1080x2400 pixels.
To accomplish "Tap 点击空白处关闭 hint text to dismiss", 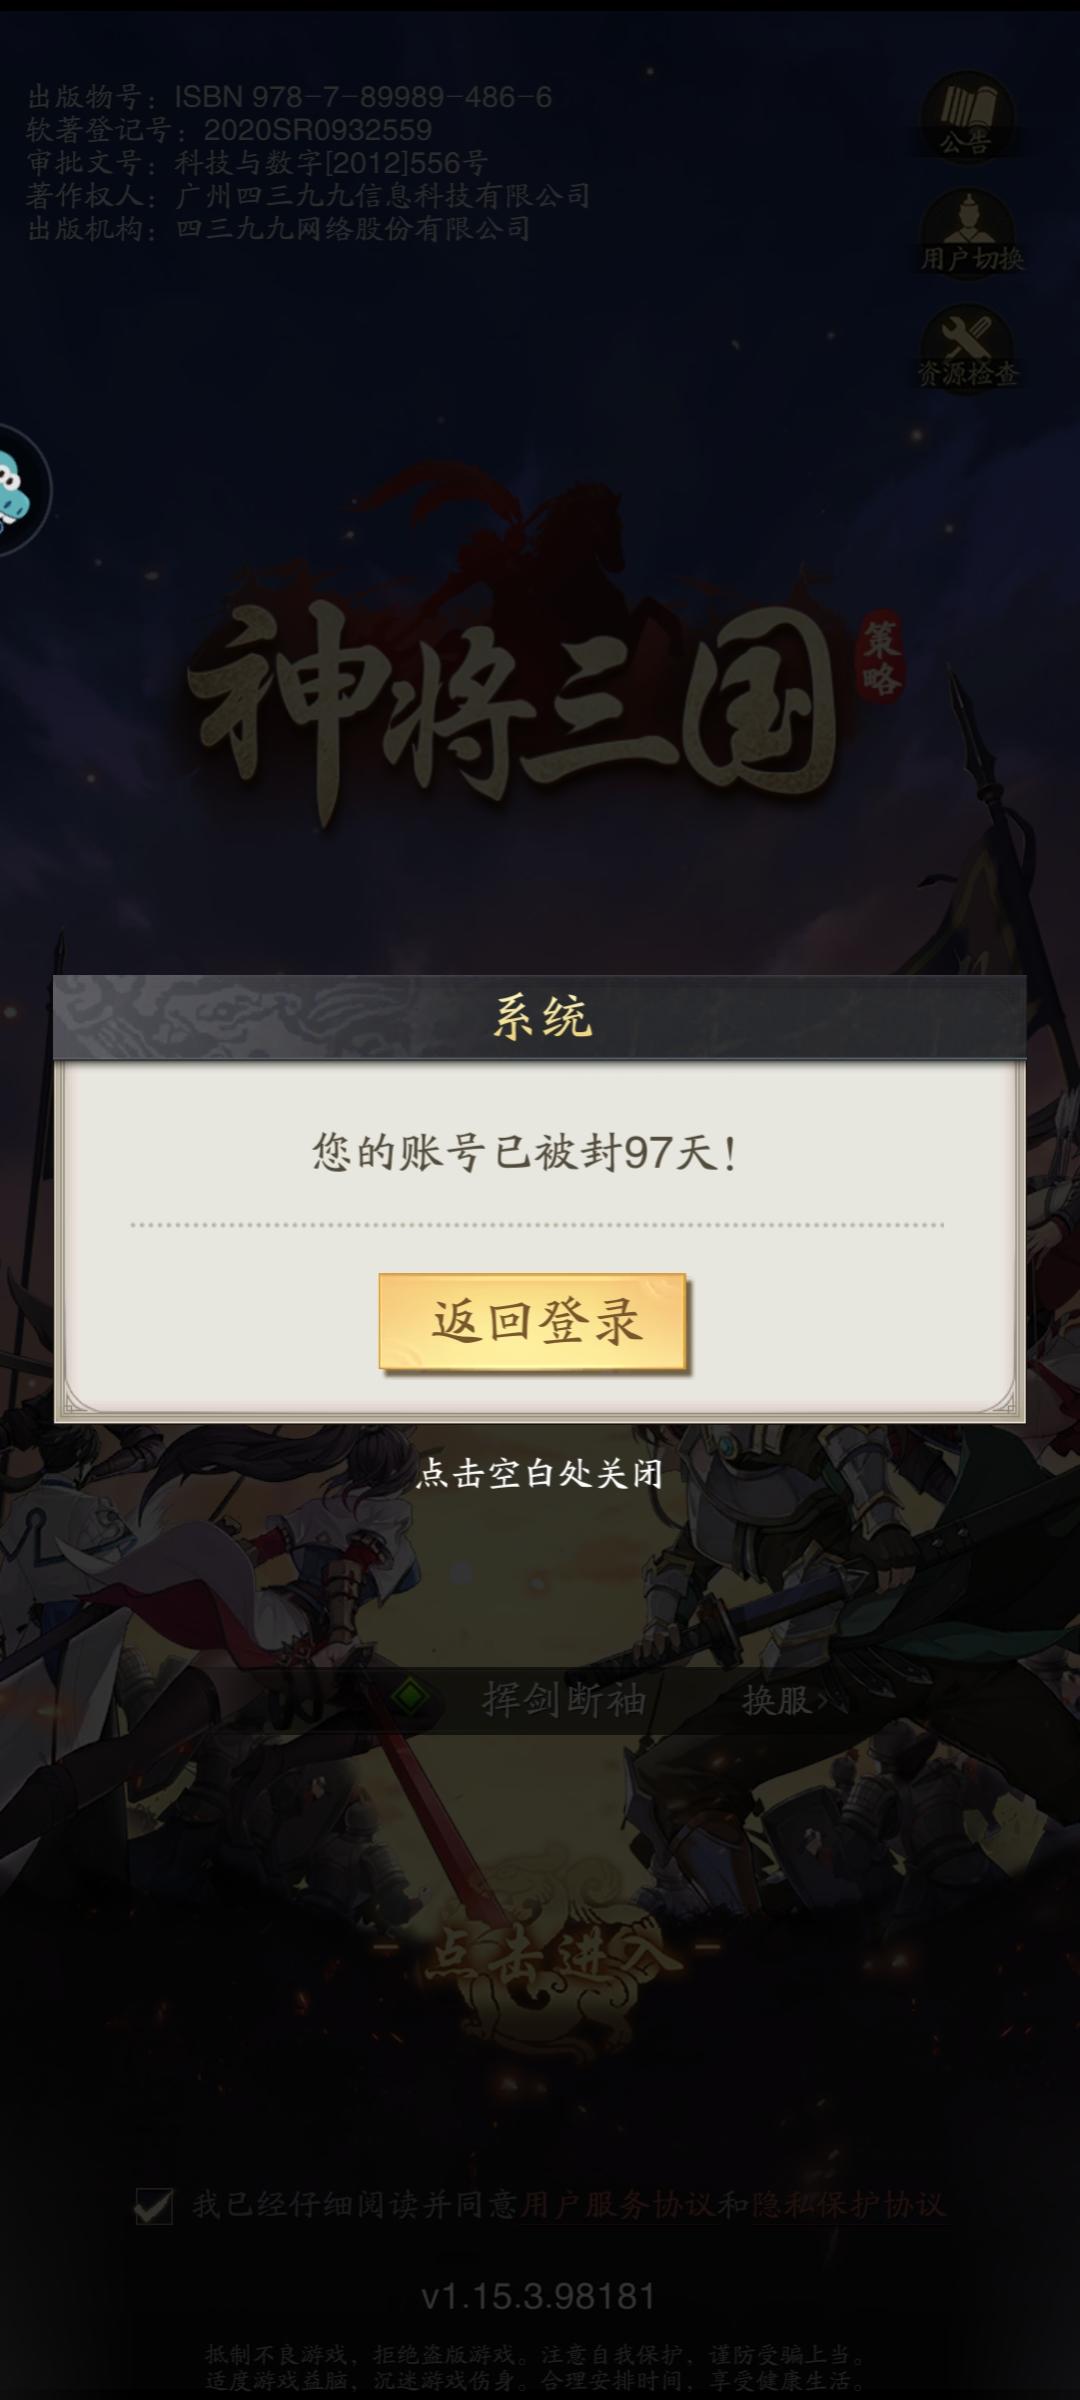I will pyautogui.click(x=539, y=1473).
